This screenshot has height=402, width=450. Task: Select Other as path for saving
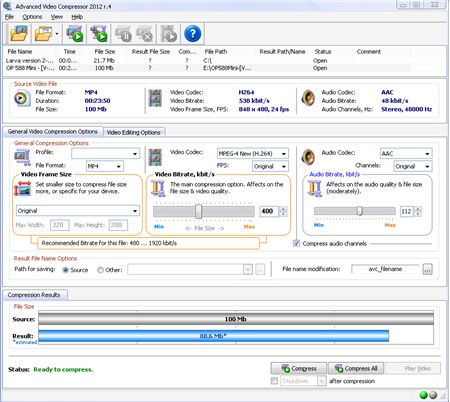point(100,270)
